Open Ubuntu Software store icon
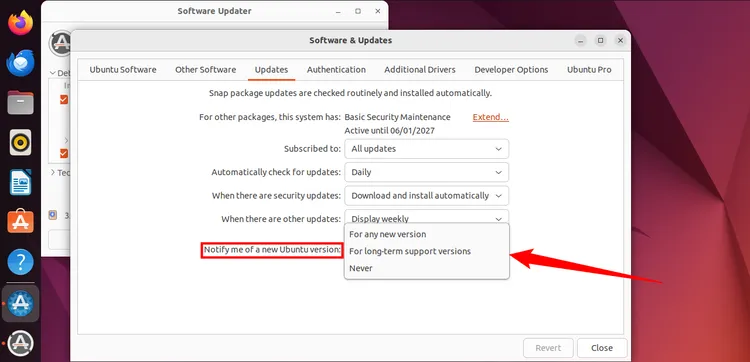Image resolution: width=750 pixels, height=362 pixels. (20, 222)
